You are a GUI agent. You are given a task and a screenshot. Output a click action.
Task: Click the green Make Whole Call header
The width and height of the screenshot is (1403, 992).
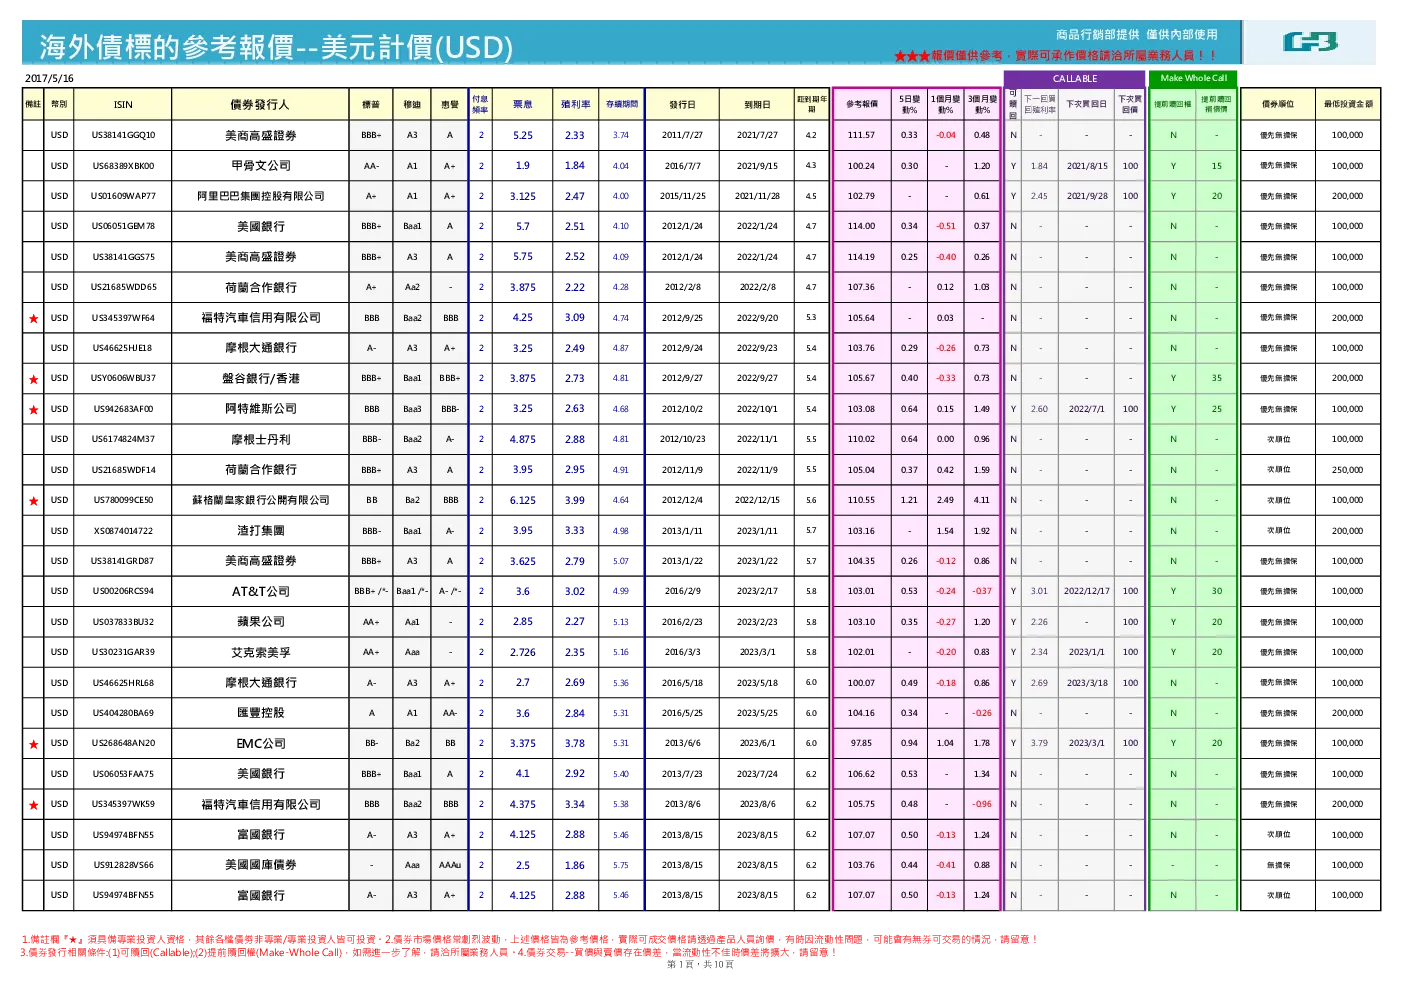point(1194,78)
